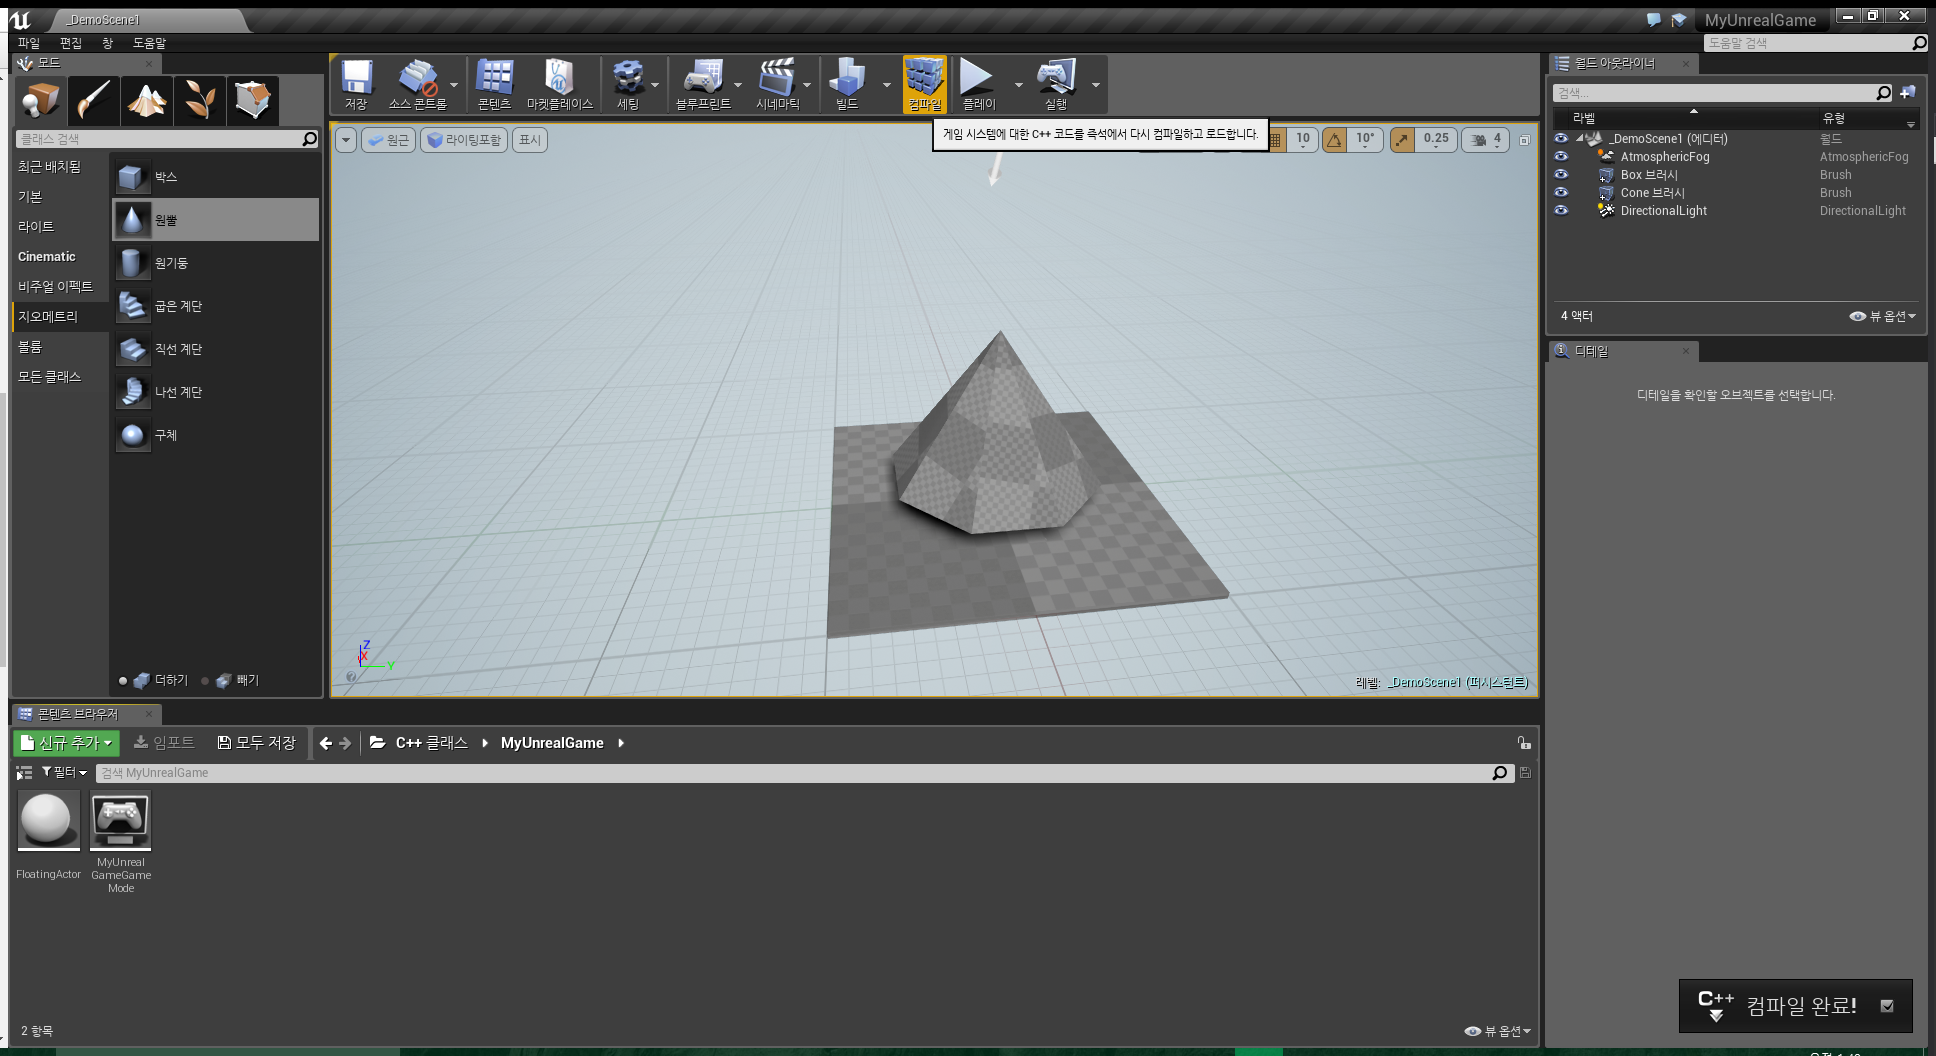Viewport: 1936px width, 1056px height.
Task: Select Place mode icon in Modes panel
Action: (x=41, y=100)
